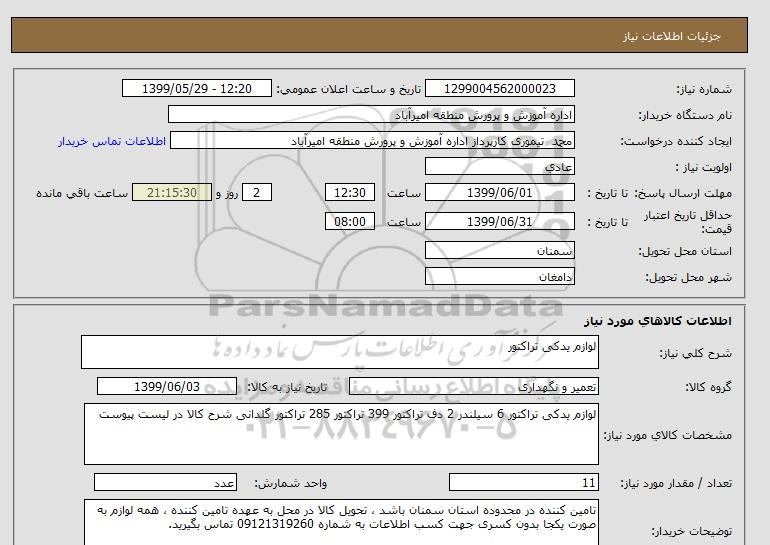The width and height of the screenshot is (770, 545).
Task: Click the price validity time 08:00
Action: pyautogui.click(x=350, y=221)
